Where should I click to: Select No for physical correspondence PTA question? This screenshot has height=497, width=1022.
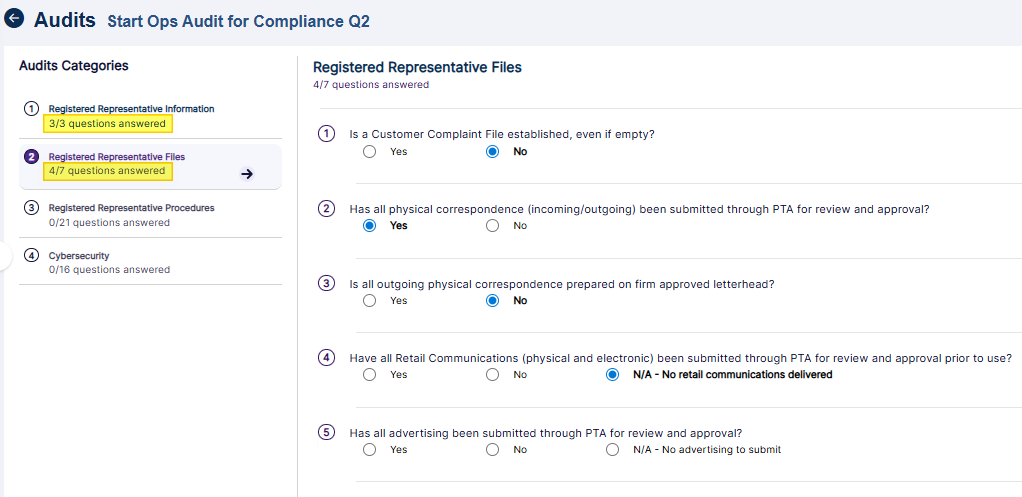click(x=492, y=226)
